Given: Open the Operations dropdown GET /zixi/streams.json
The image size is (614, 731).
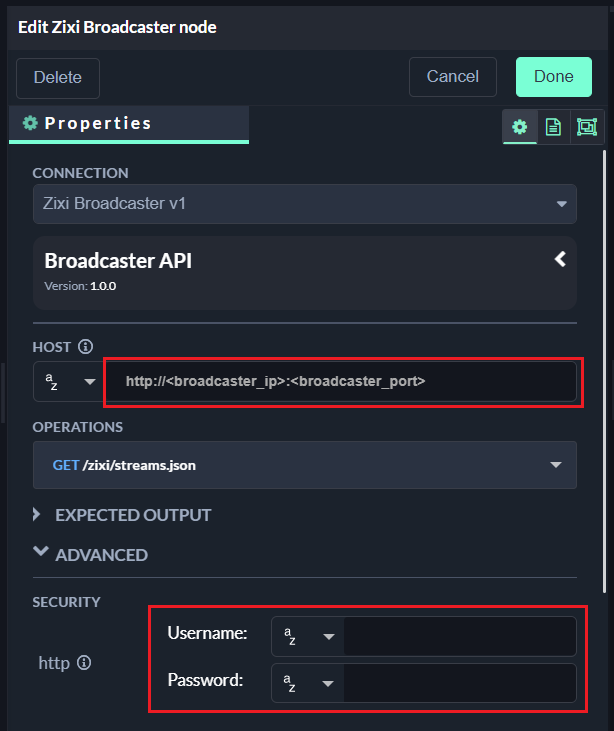Looking at the screenshot, I should 304,465.
